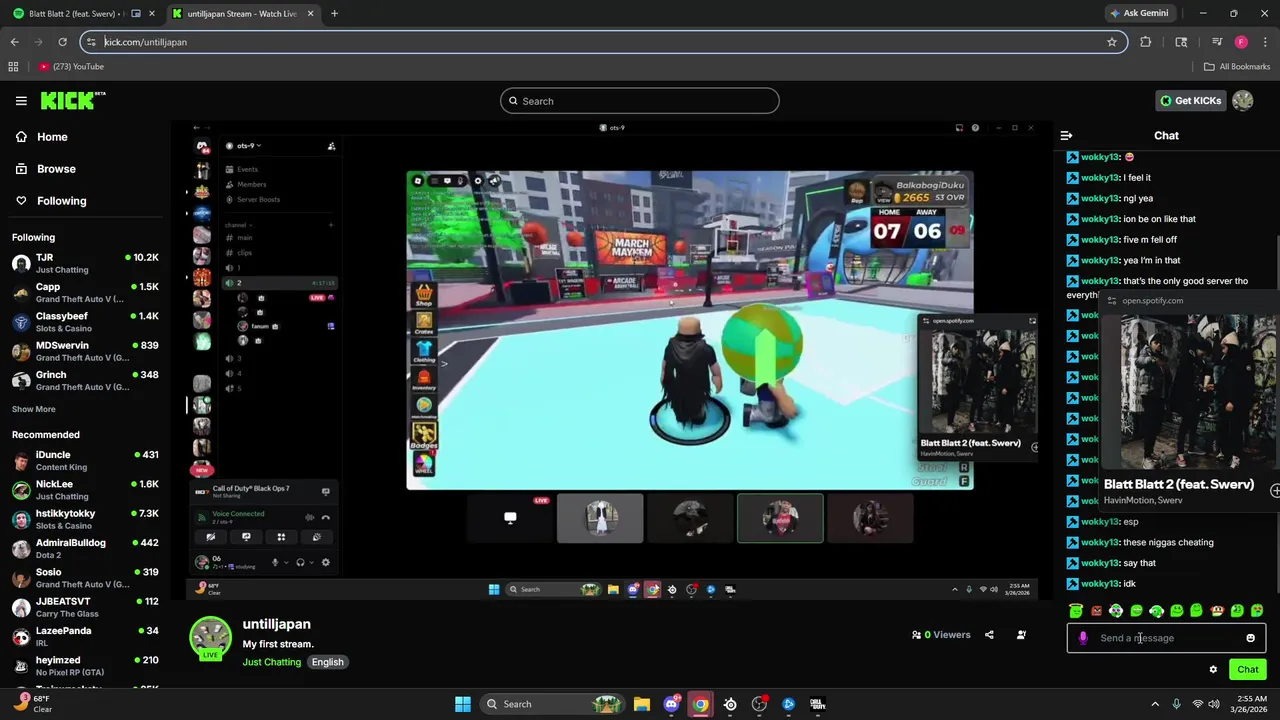This screenshot has width=1280, height=720.
Task: Open Grinch channel in Following list
Action: coord(85,380)
